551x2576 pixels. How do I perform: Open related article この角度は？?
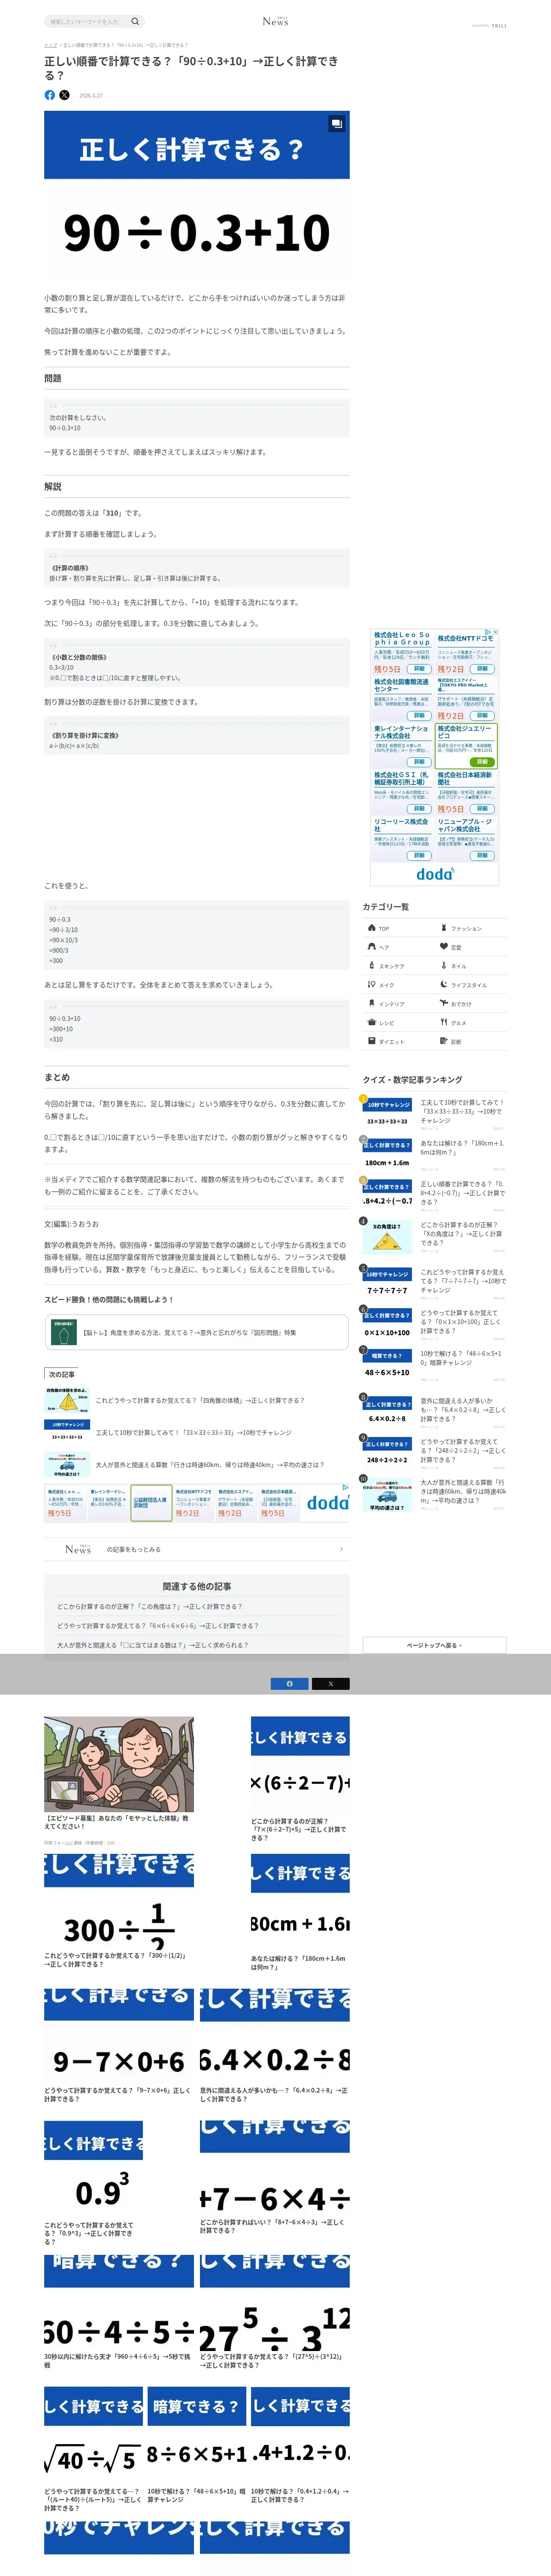tap(150, 1606)
